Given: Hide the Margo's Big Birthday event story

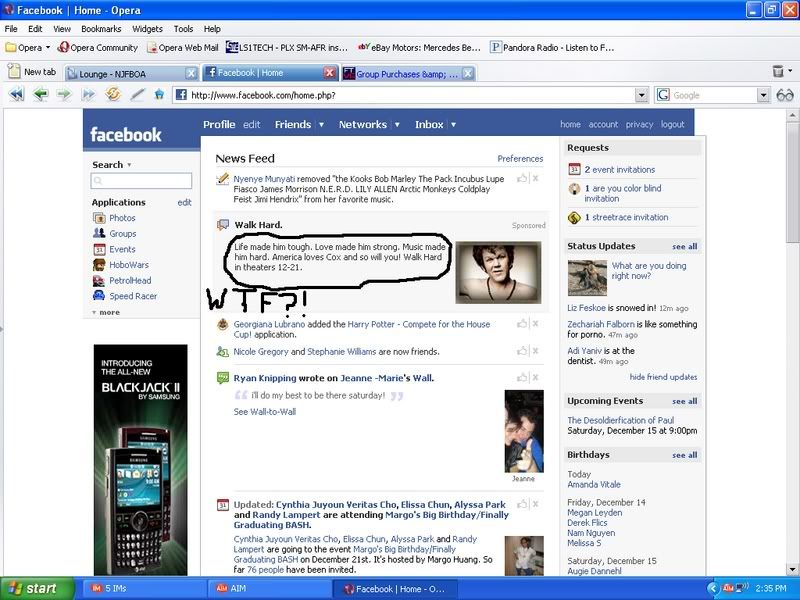Looking at the screenshot, I should [535, 504].
